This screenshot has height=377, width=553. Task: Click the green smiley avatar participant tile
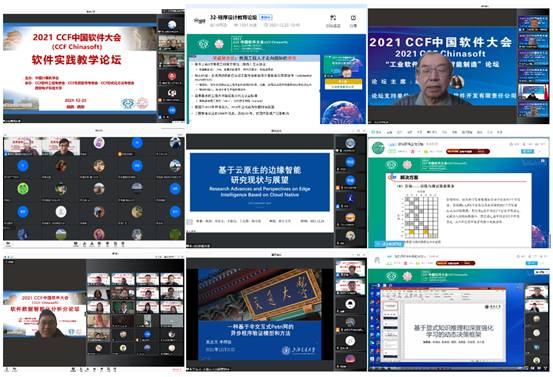[x=23, y=188]
